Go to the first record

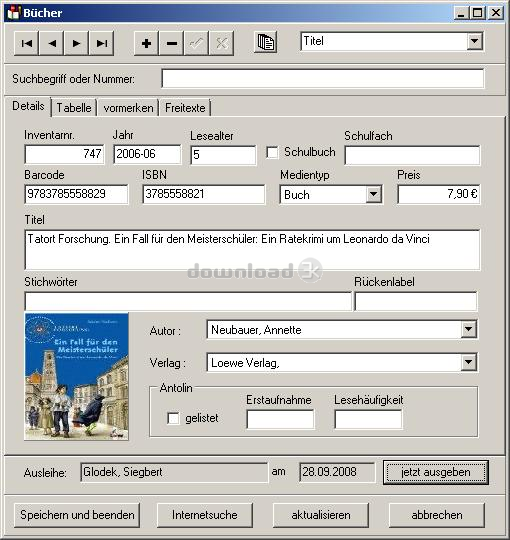point(27,43)
